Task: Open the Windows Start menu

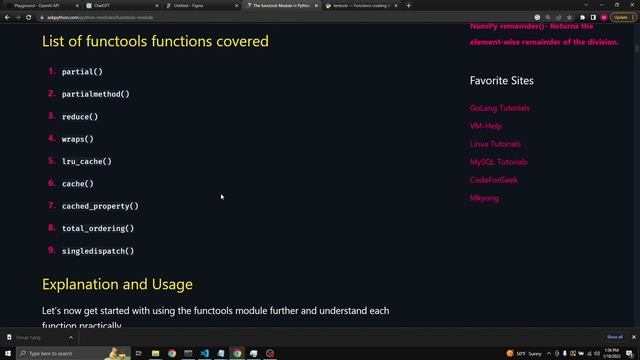Action: 8,353
